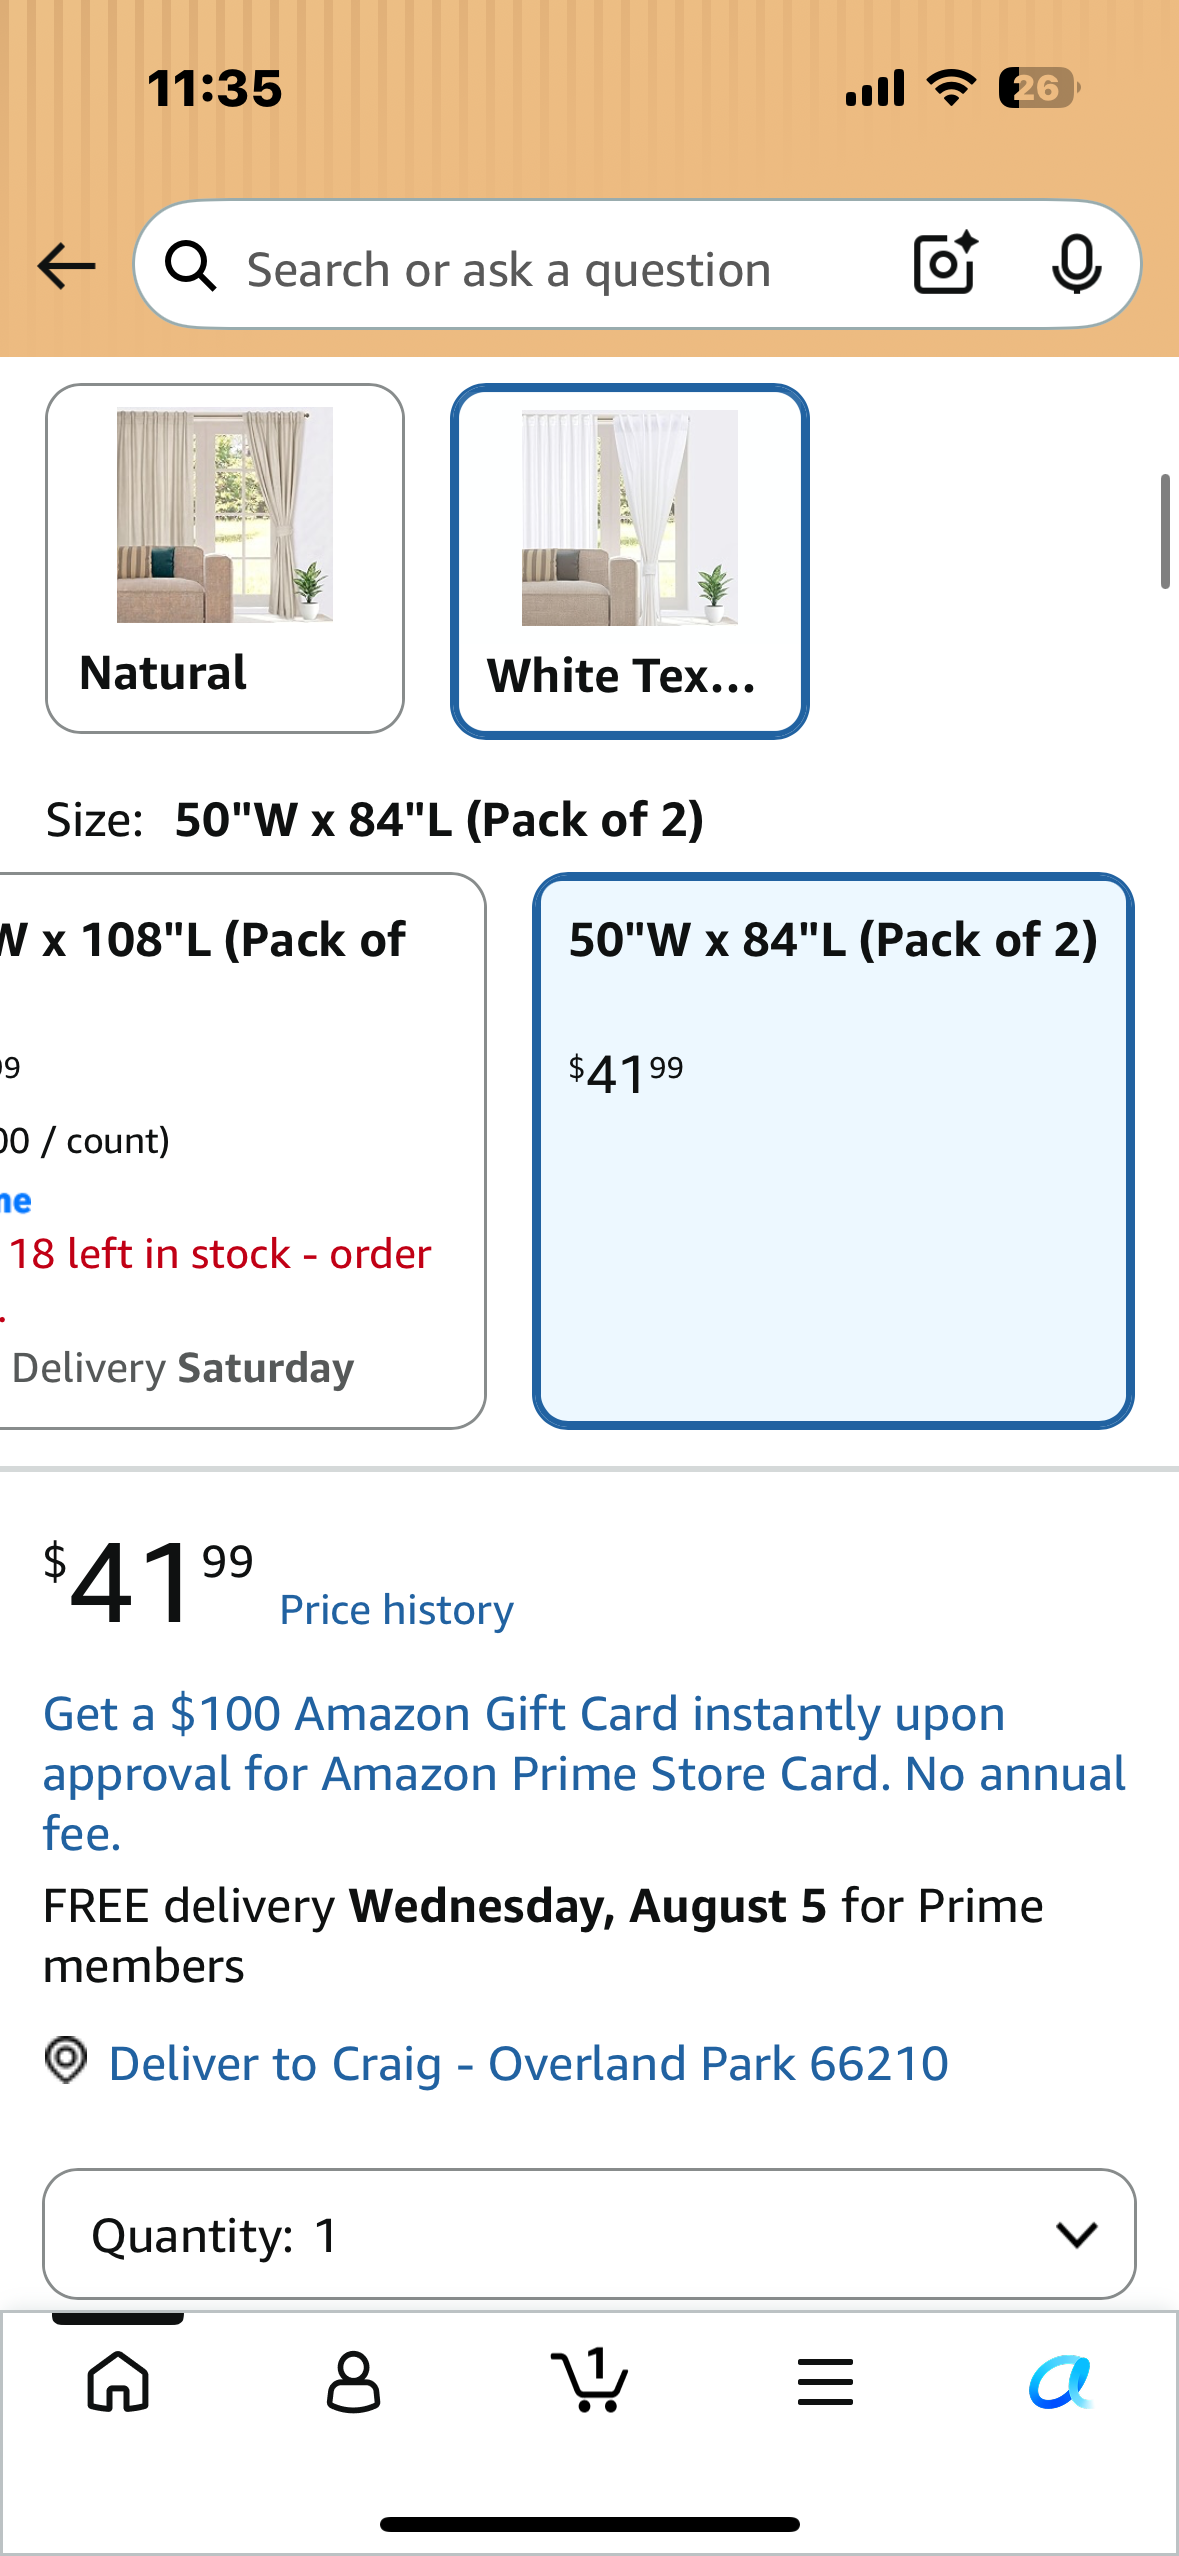
Task: Tap the back arrow icon
Action: coord(66,266)
